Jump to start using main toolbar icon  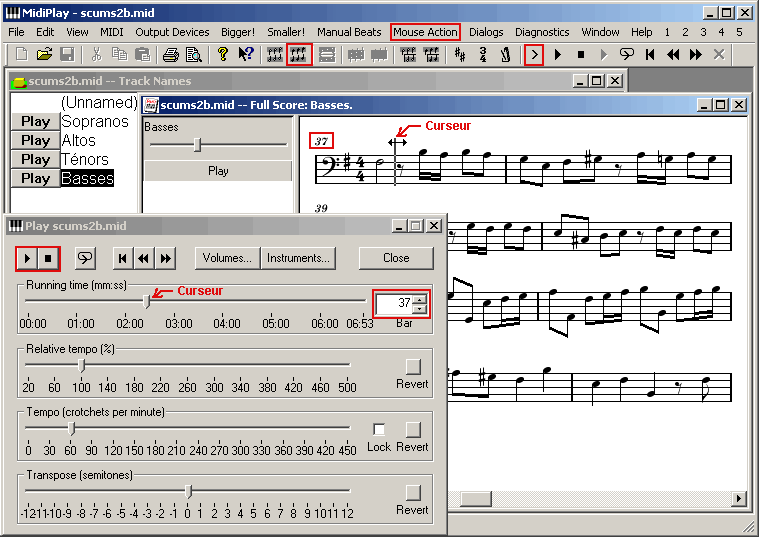[650, 54]
